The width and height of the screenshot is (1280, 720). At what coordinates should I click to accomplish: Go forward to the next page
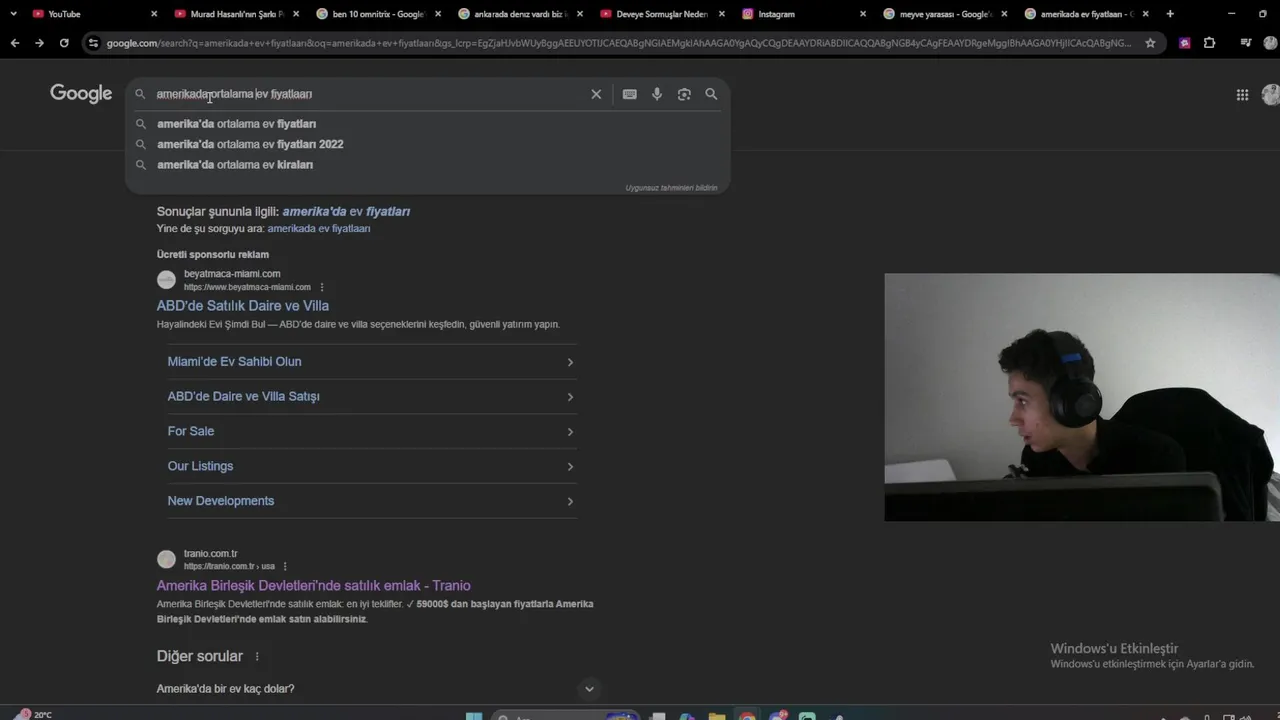point(39,43)
